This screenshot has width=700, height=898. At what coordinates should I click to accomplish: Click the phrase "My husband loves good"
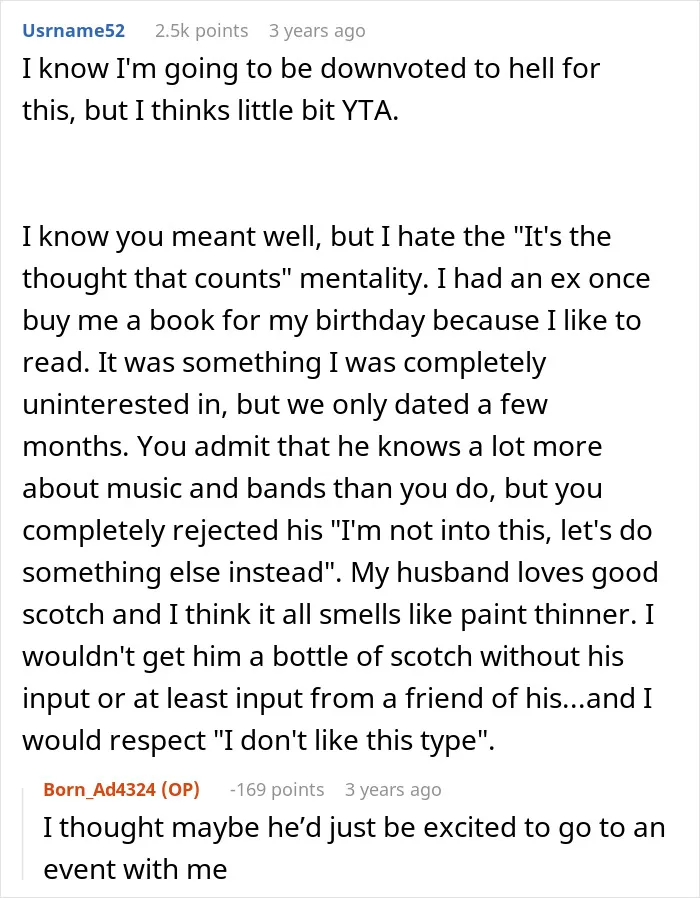coord(504,573)
